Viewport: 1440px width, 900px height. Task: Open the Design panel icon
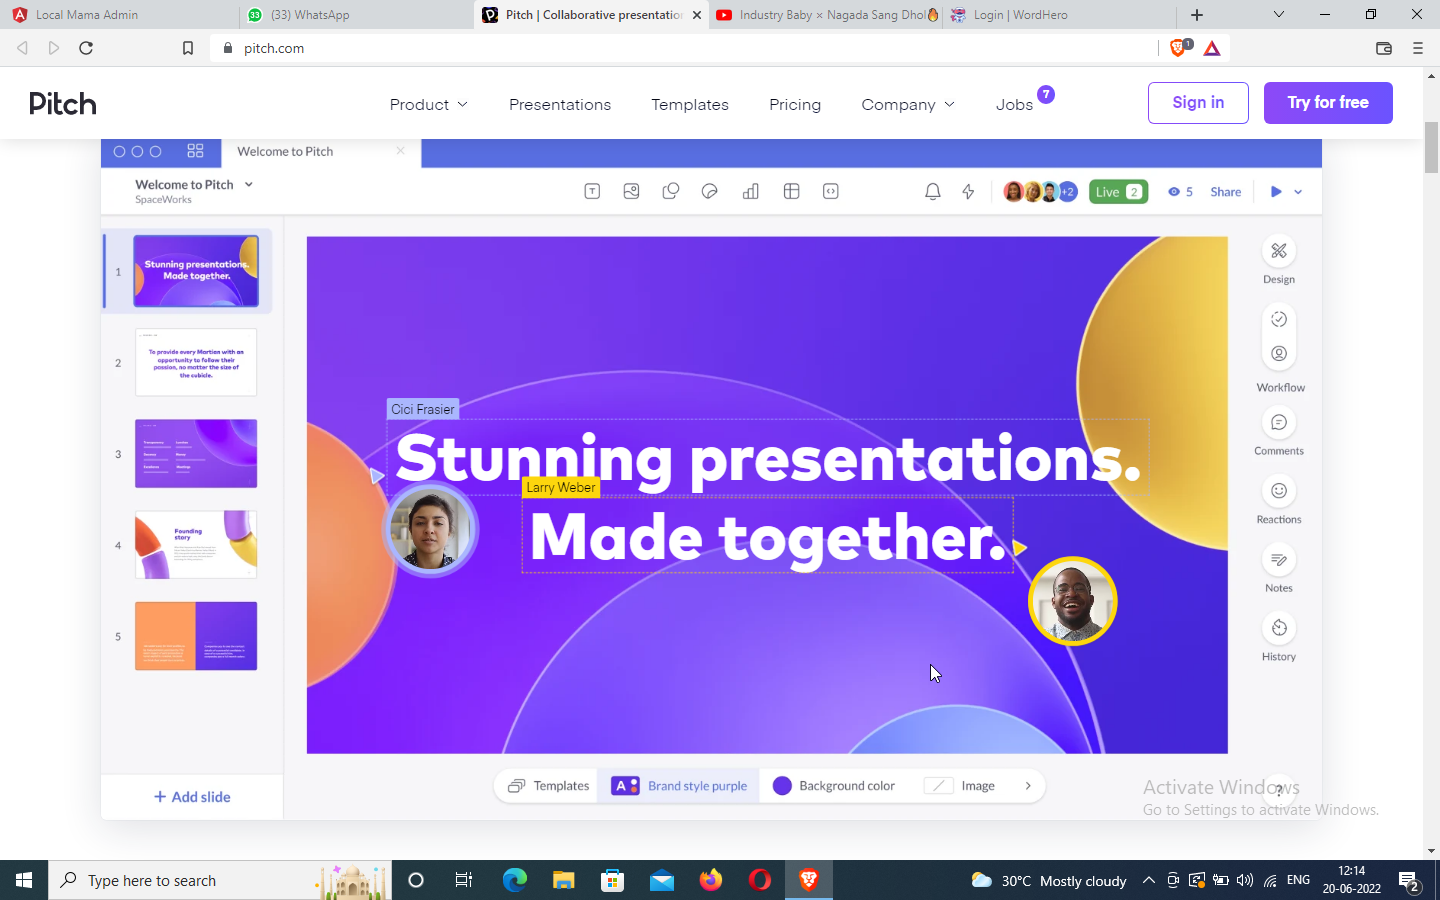pos(1278,251)
